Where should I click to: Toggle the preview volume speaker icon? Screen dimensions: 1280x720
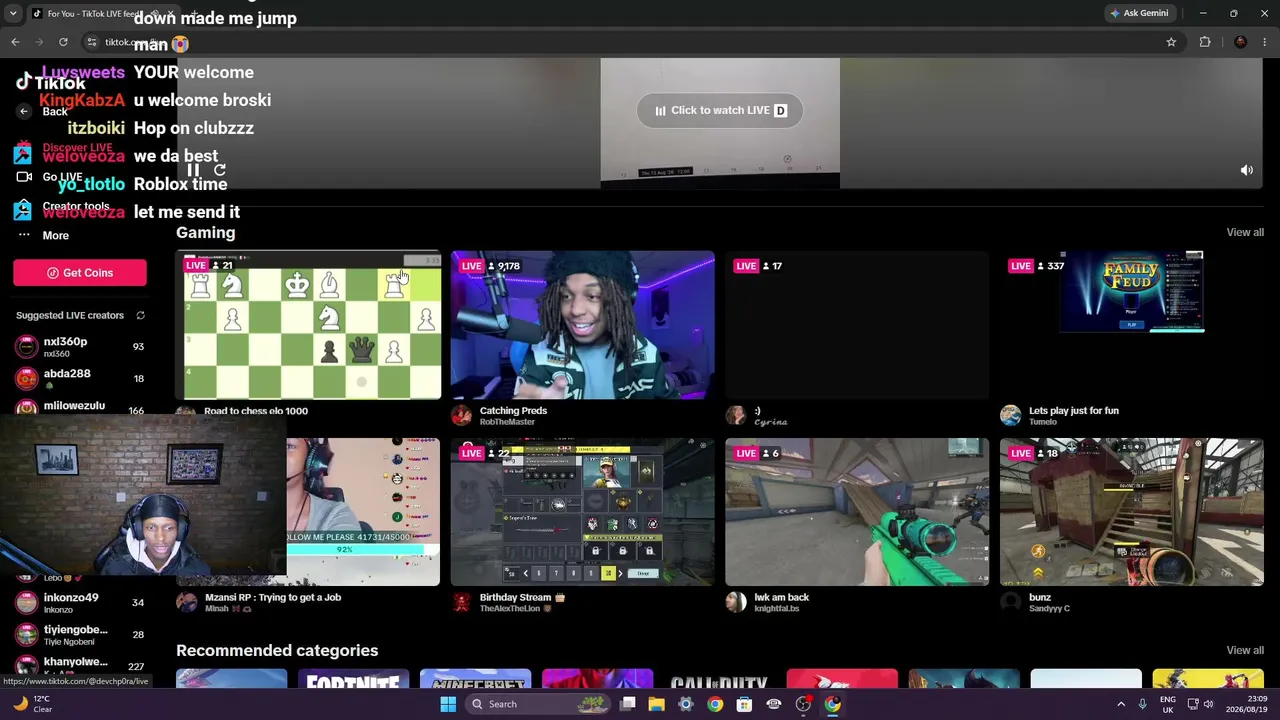pos(1247,171)
